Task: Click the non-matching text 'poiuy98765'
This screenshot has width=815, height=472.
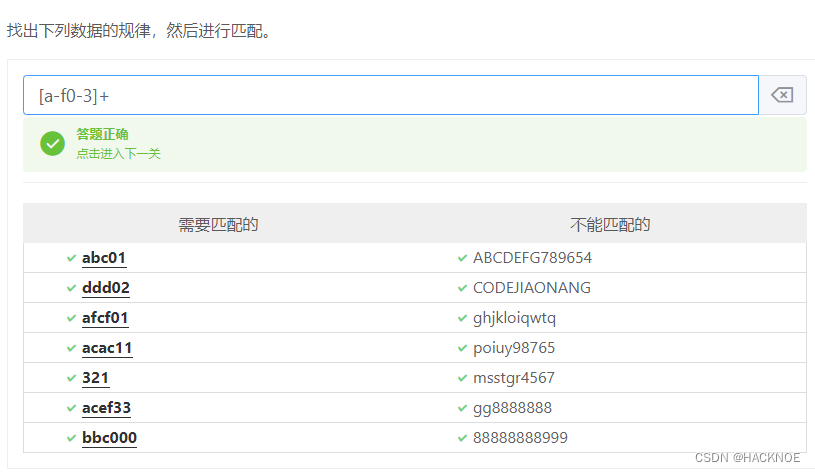Action: pos(514,348)
